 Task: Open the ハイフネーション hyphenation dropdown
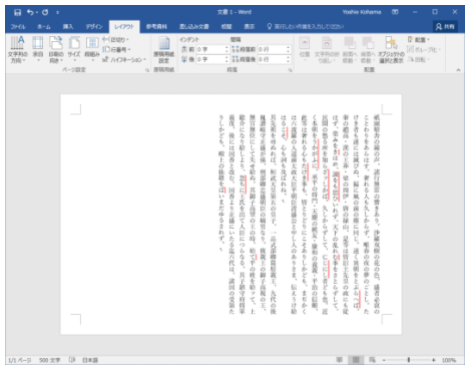(x=124, y=60)
